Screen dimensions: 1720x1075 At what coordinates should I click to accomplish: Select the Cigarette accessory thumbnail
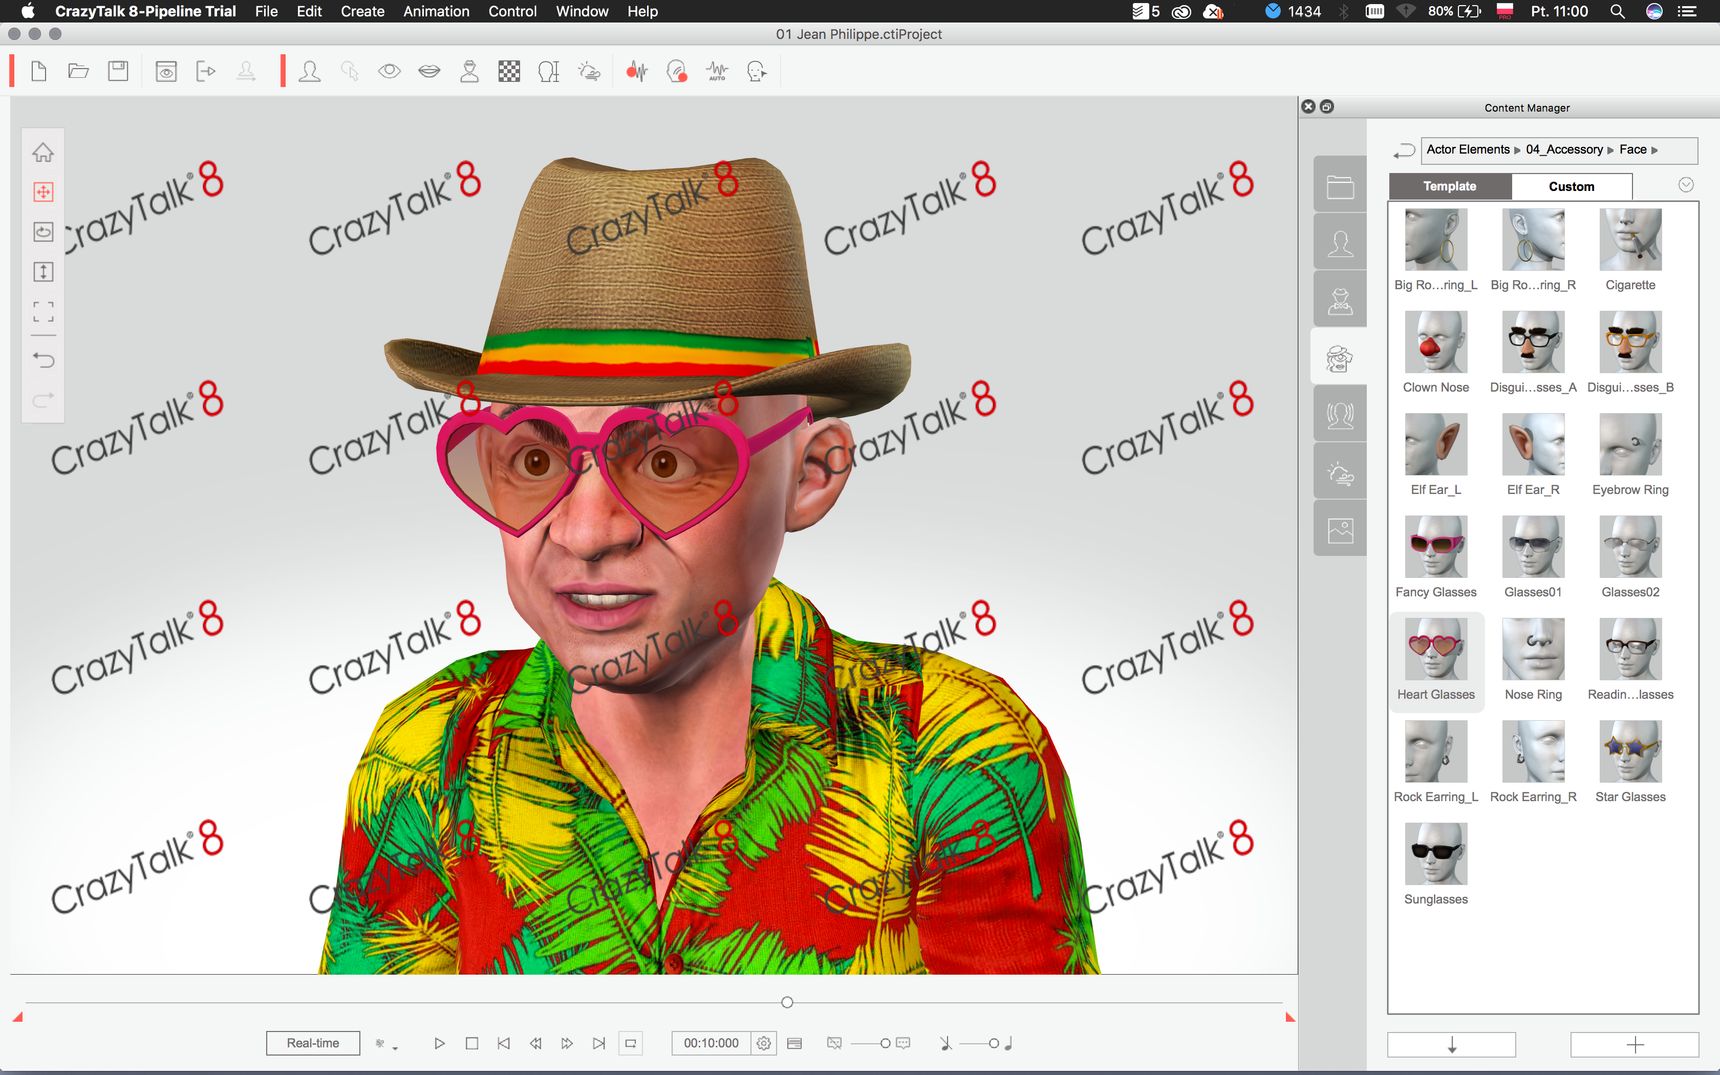(x=1630, y=239)
